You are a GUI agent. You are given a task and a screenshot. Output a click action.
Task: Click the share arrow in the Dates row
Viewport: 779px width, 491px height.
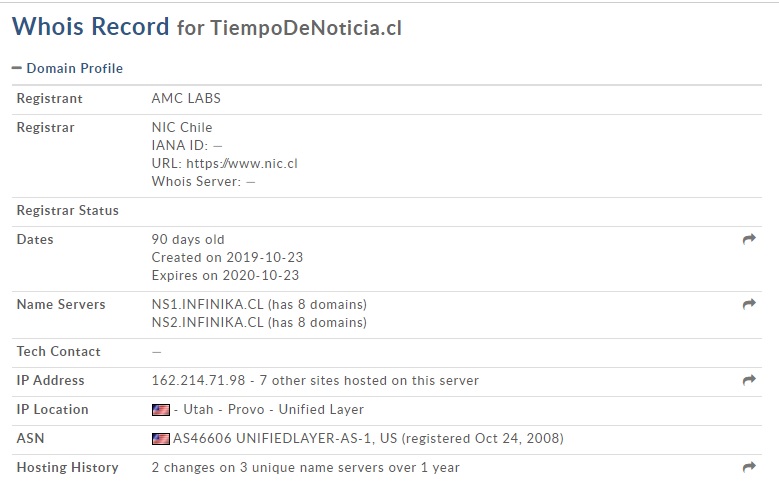click(749, 240)
